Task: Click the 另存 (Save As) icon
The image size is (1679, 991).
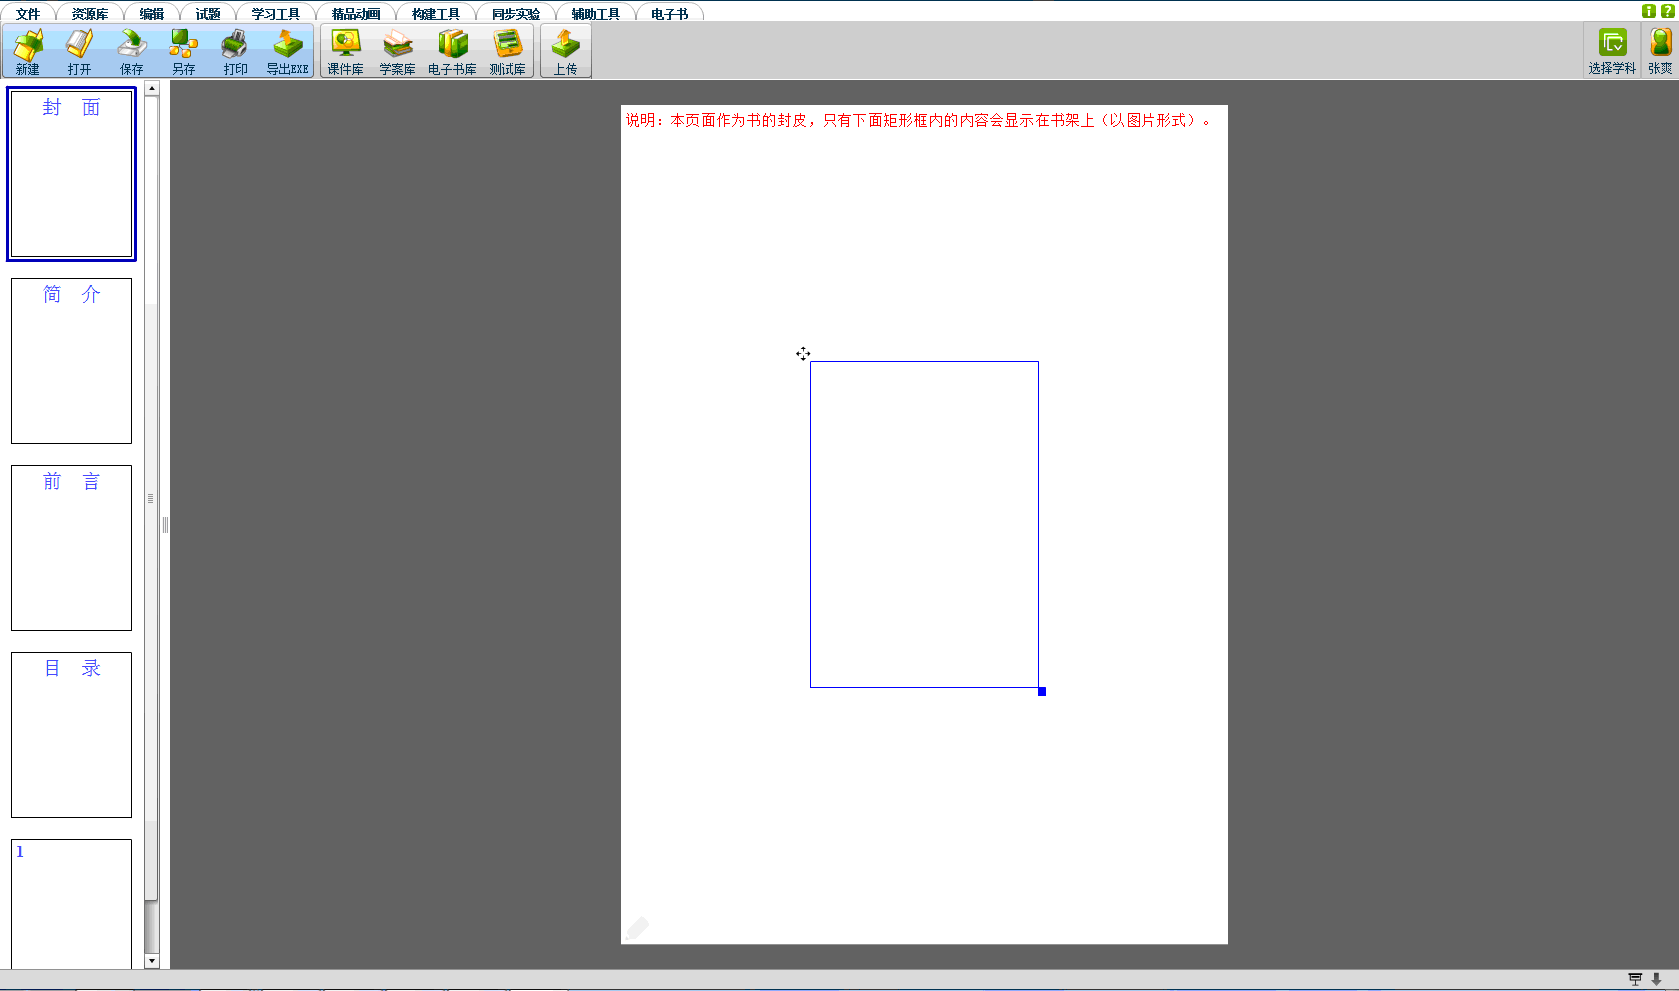Action: pyautogui.click(x=184, y=51)
